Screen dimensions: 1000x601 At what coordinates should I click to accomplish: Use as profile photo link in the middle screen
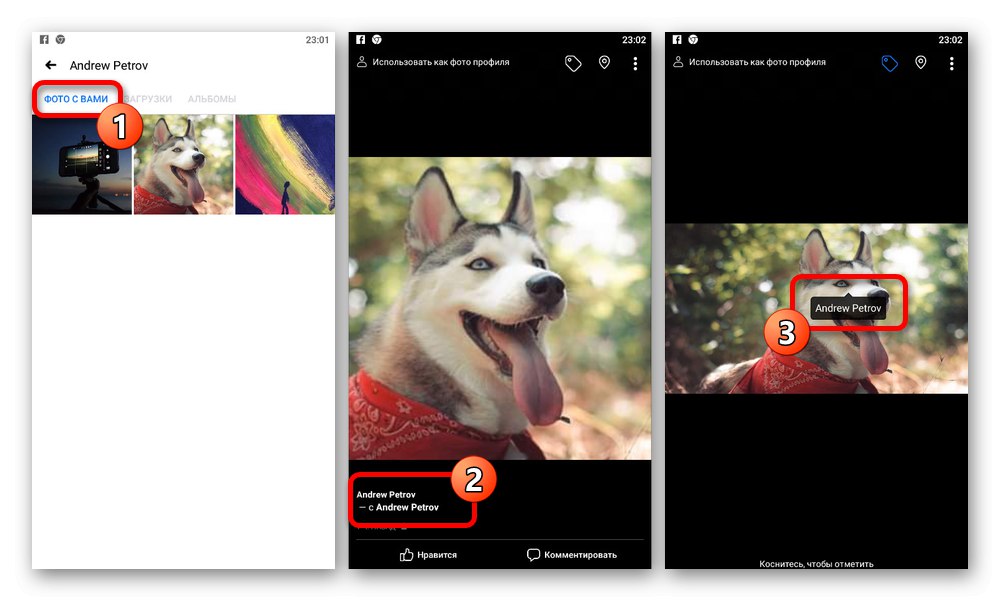coord(441,62)
